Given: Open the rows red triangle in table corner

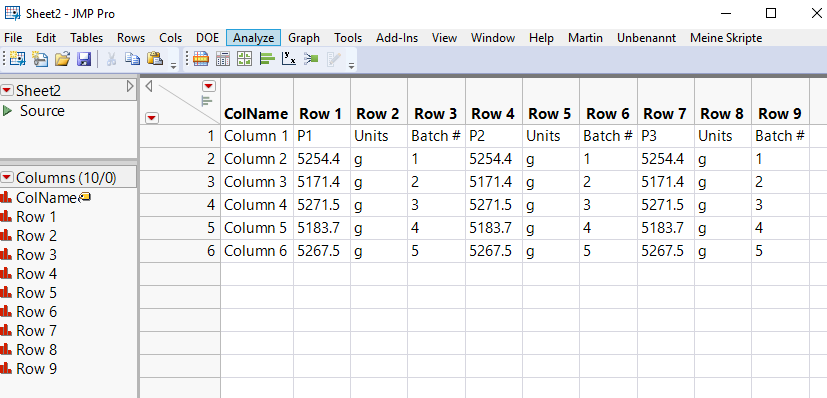Looking at the screenshot, I should pyautogui.click(x=151, y=118).
